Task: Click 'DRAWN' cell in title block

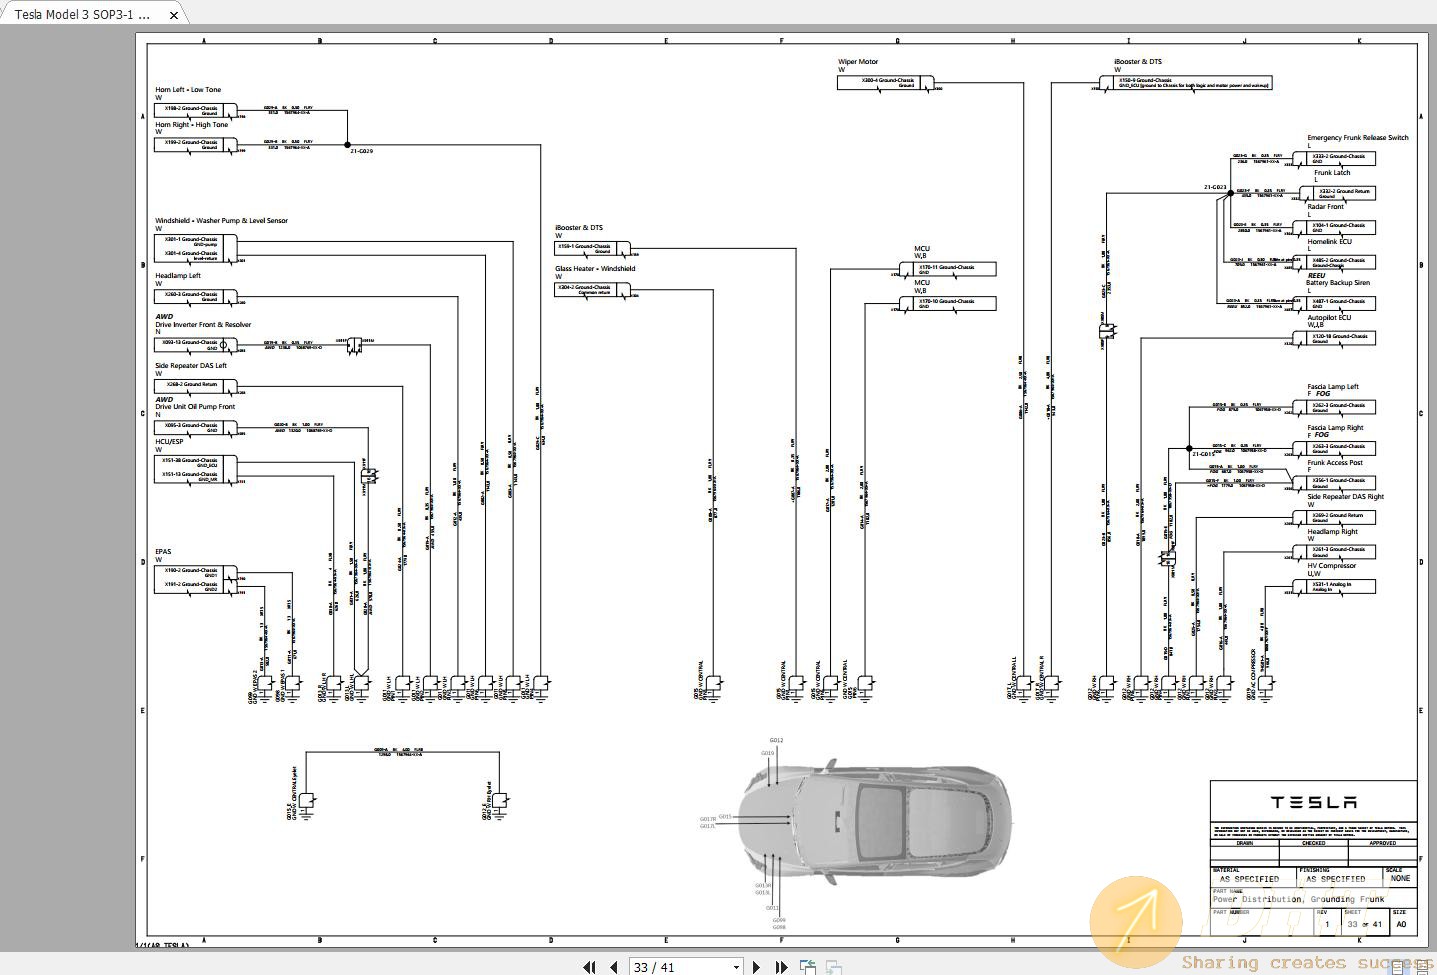Action: 1245,844
